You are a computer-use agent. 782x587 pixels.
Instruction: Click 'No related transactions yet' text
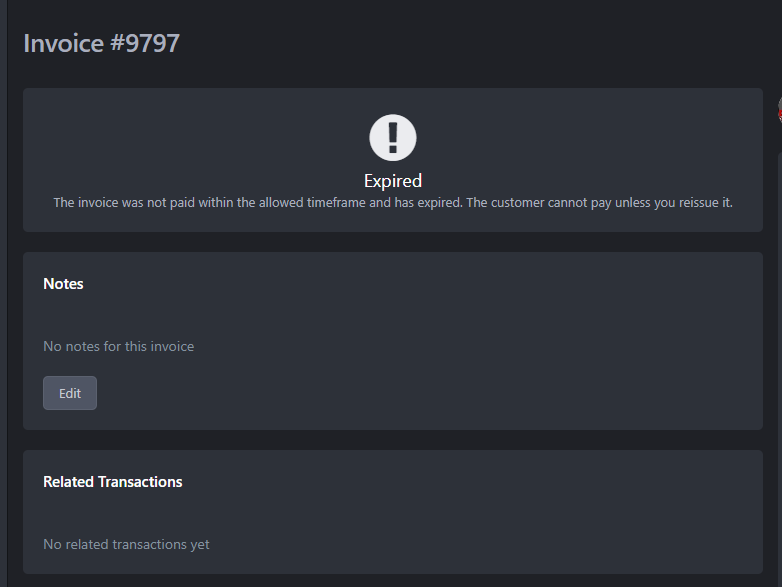point(126,544)
